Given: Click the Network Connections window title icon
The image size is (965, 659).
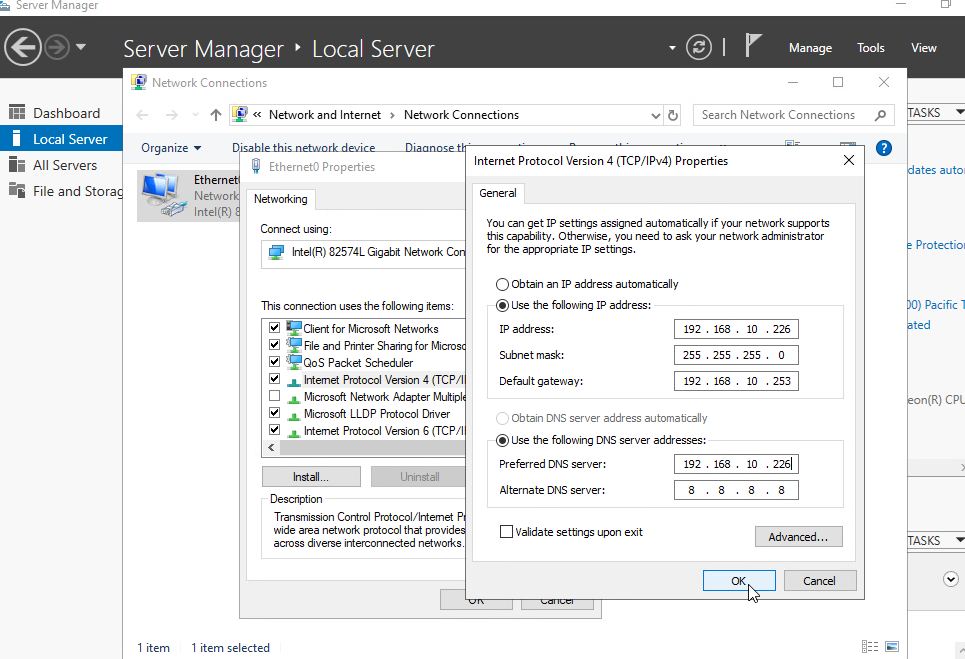Looking at the screenshot, I should tap(139, 82).
